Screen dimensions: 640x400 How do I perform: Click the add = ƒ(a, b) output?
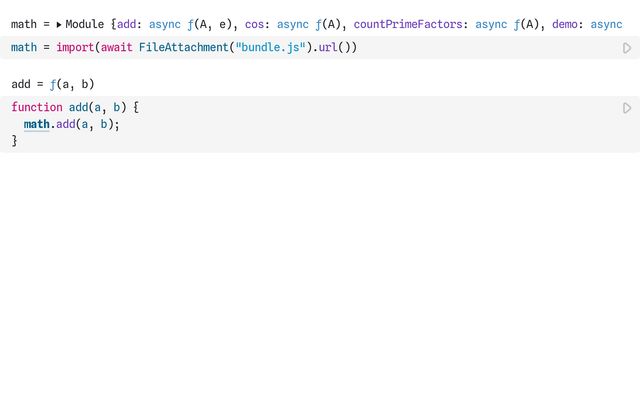click(53, 84)
